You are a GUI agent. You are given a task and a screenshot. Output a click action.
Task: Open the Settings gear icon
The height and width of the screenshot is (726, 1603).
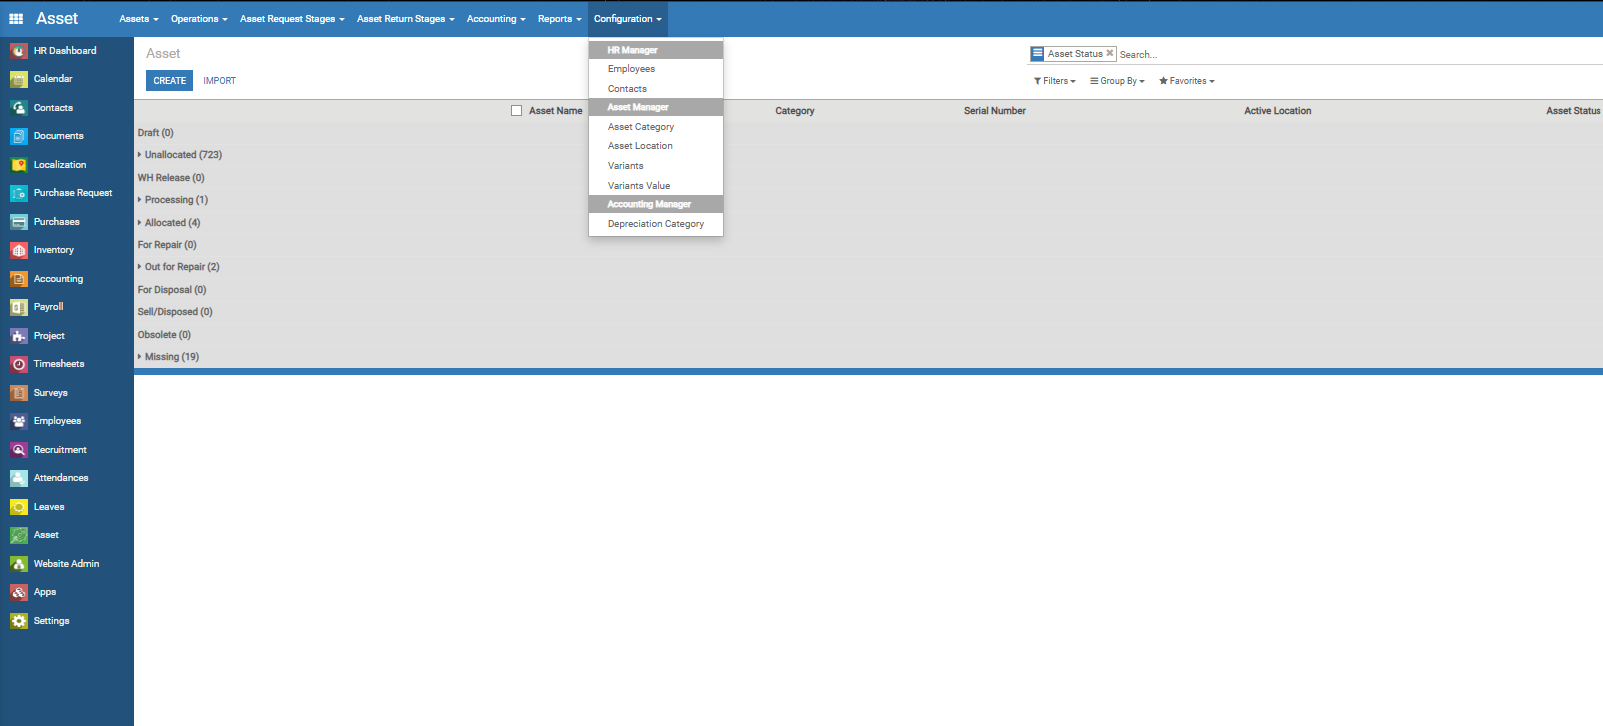(19, 621)
